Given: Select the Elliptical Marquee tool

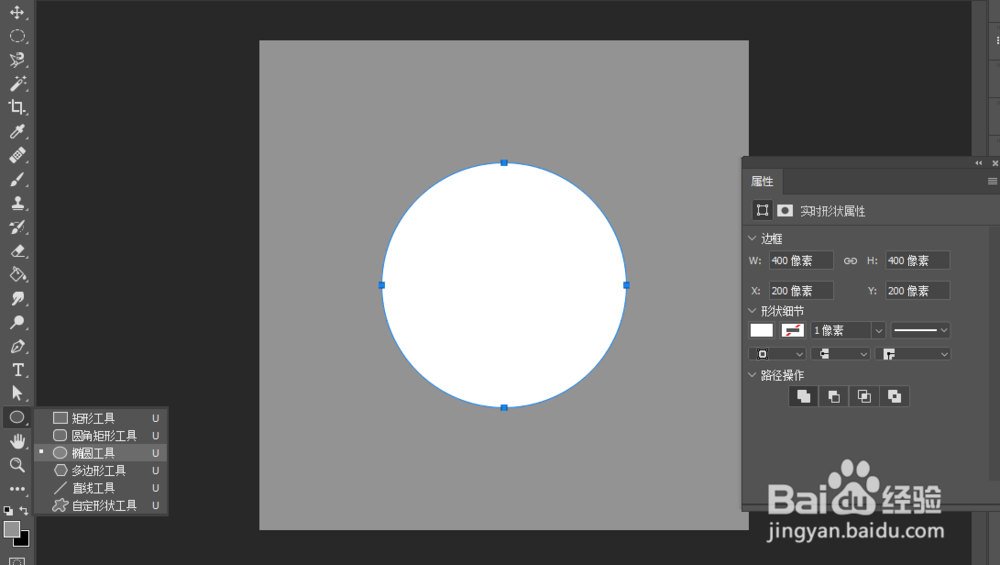Looking at the screenshot, I should 17,36.
